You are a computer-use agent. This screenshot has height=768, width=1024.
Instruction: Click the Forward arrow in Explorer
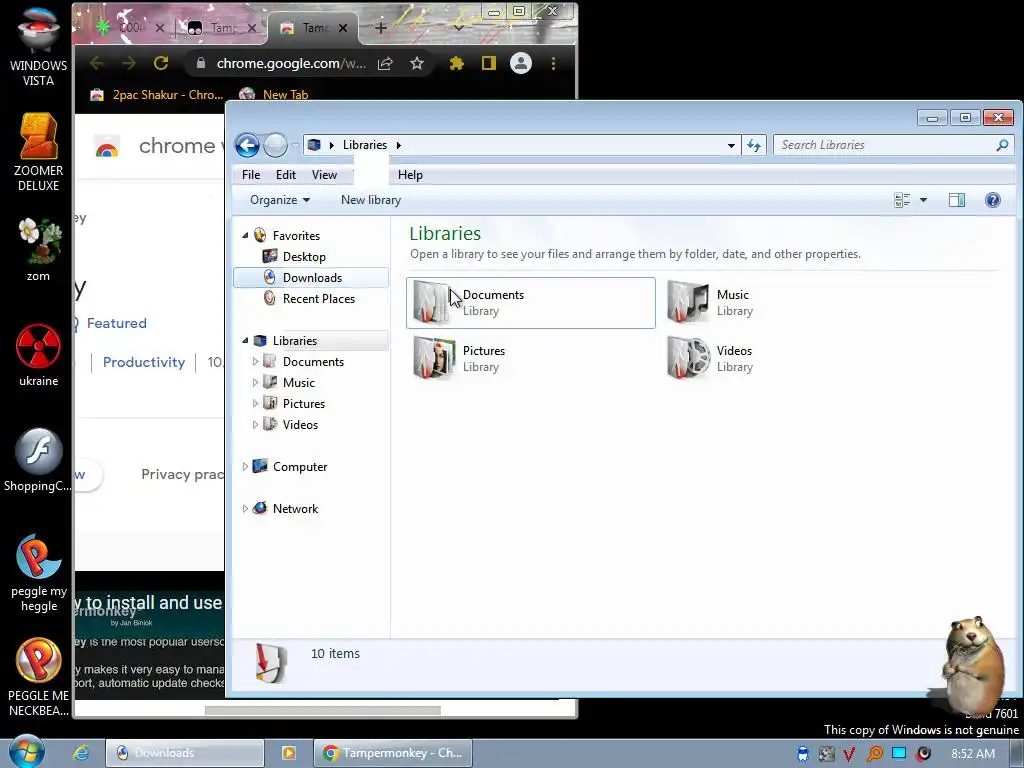[276, 145]
